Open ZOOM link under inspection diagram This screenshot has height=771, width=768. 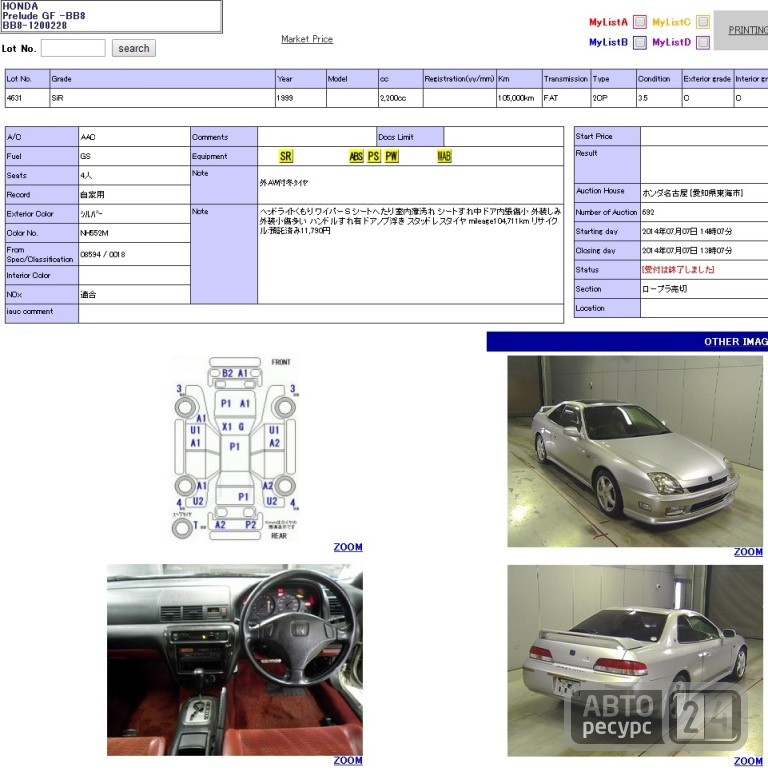tap(348, 547)
